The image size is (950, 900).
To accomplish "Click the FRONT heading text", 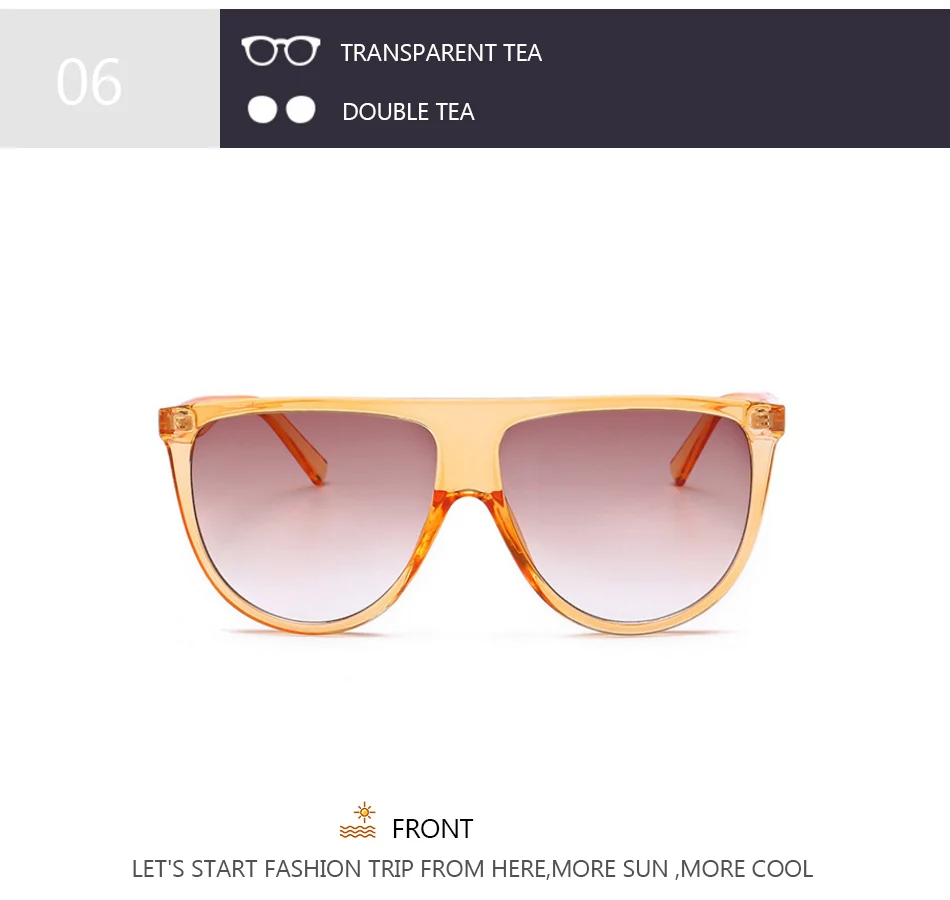I will 433,828.
